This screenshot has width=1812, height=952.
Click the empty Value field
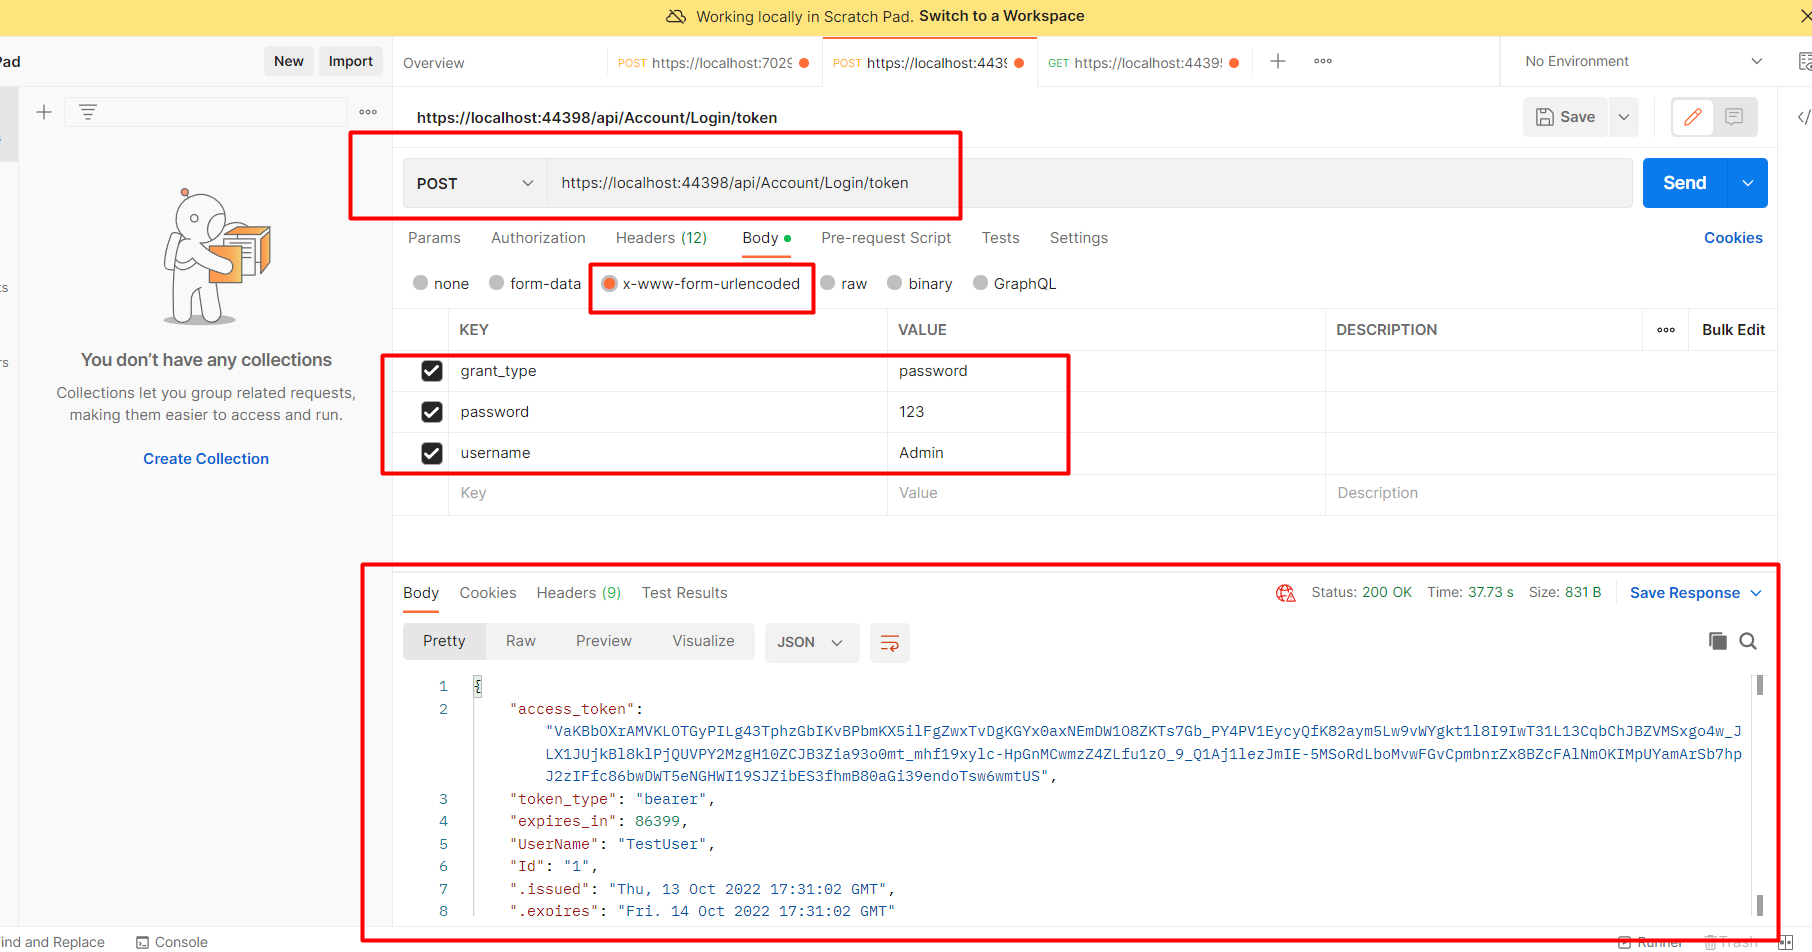(1106, 493)
